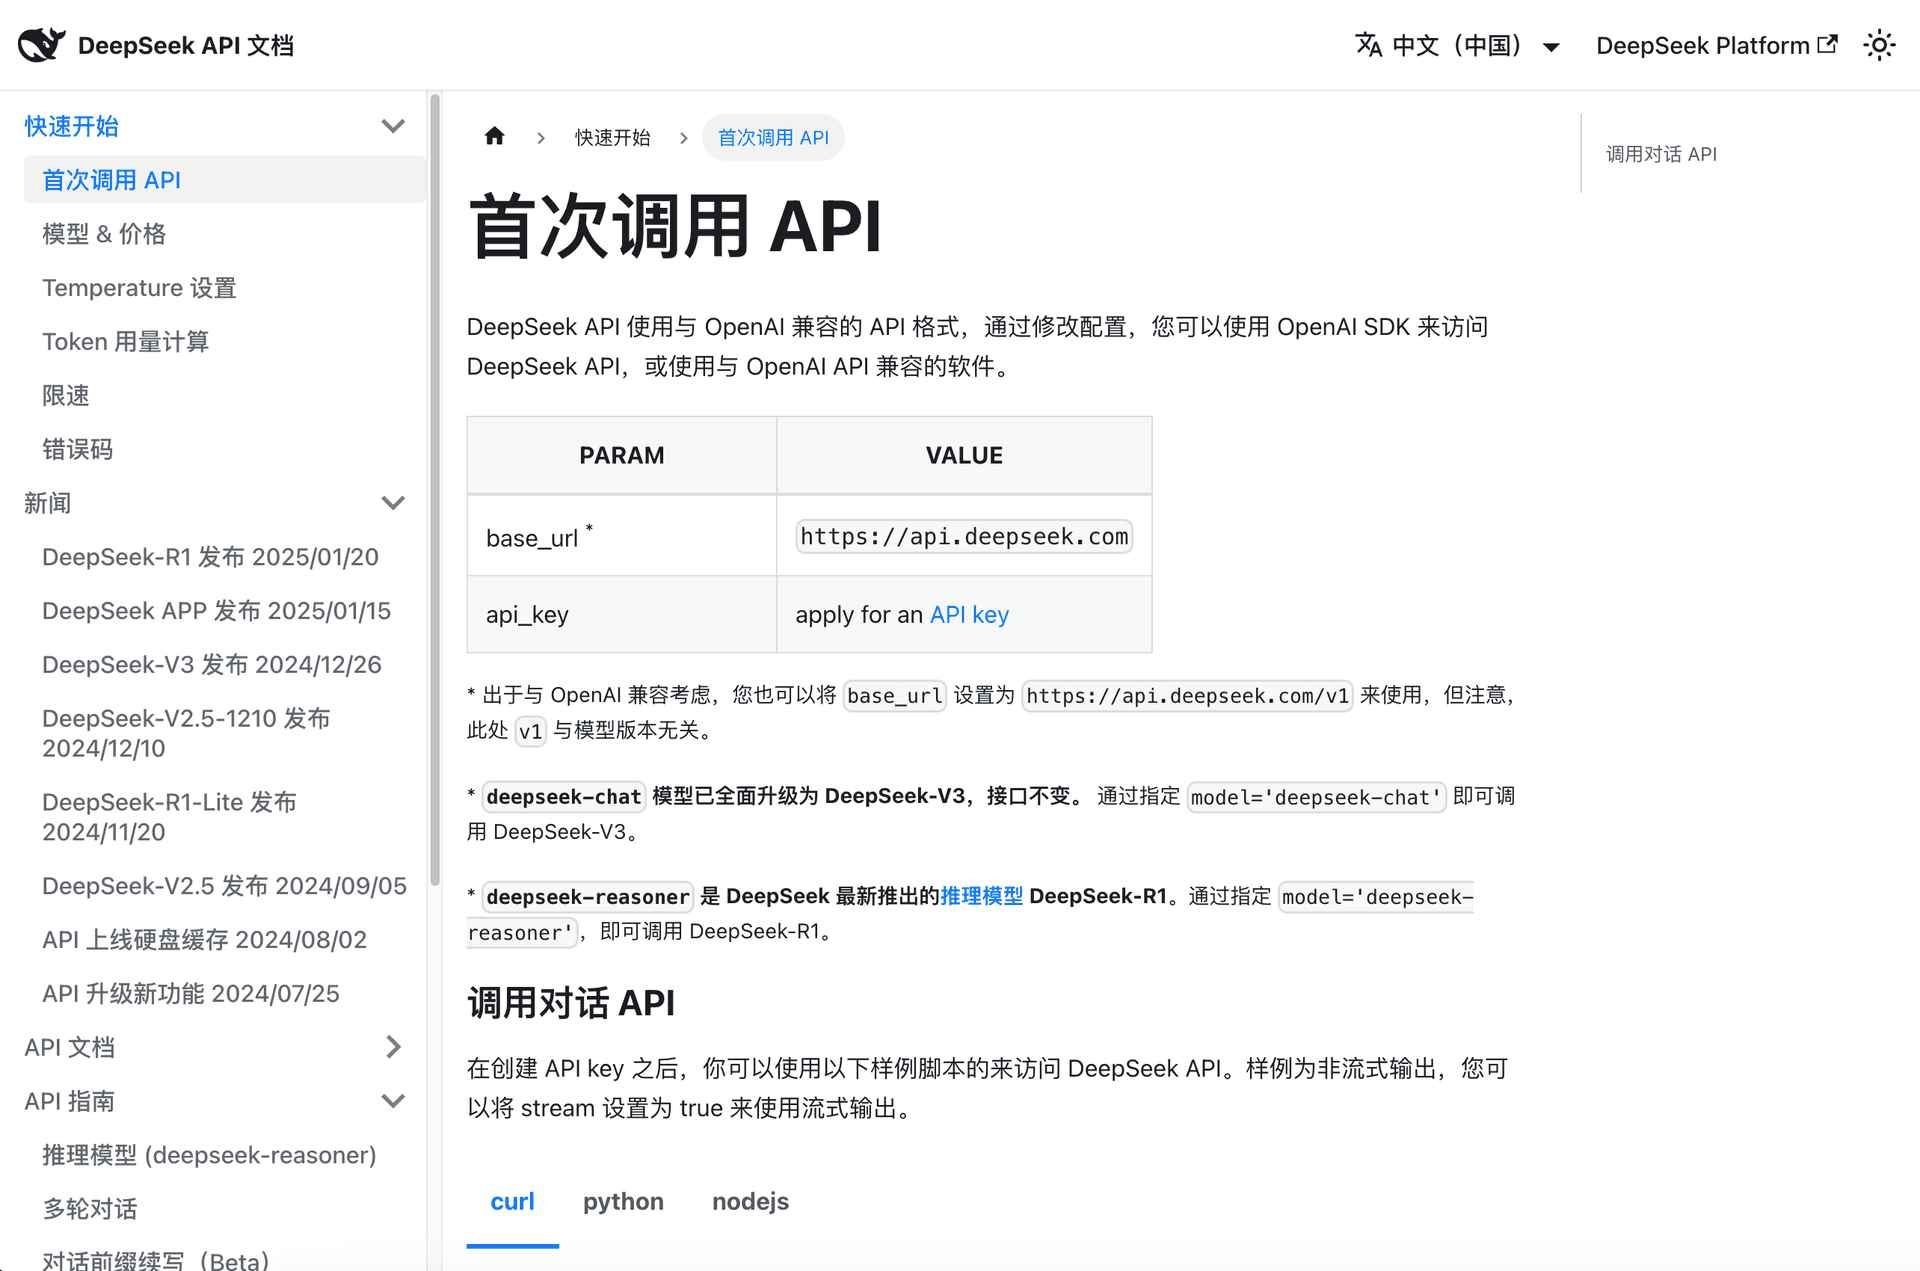Viewport: 1920px width, 1271px height.
Task: Click the API 文档 sidebar heading
Action: (x=70, y=1047)
